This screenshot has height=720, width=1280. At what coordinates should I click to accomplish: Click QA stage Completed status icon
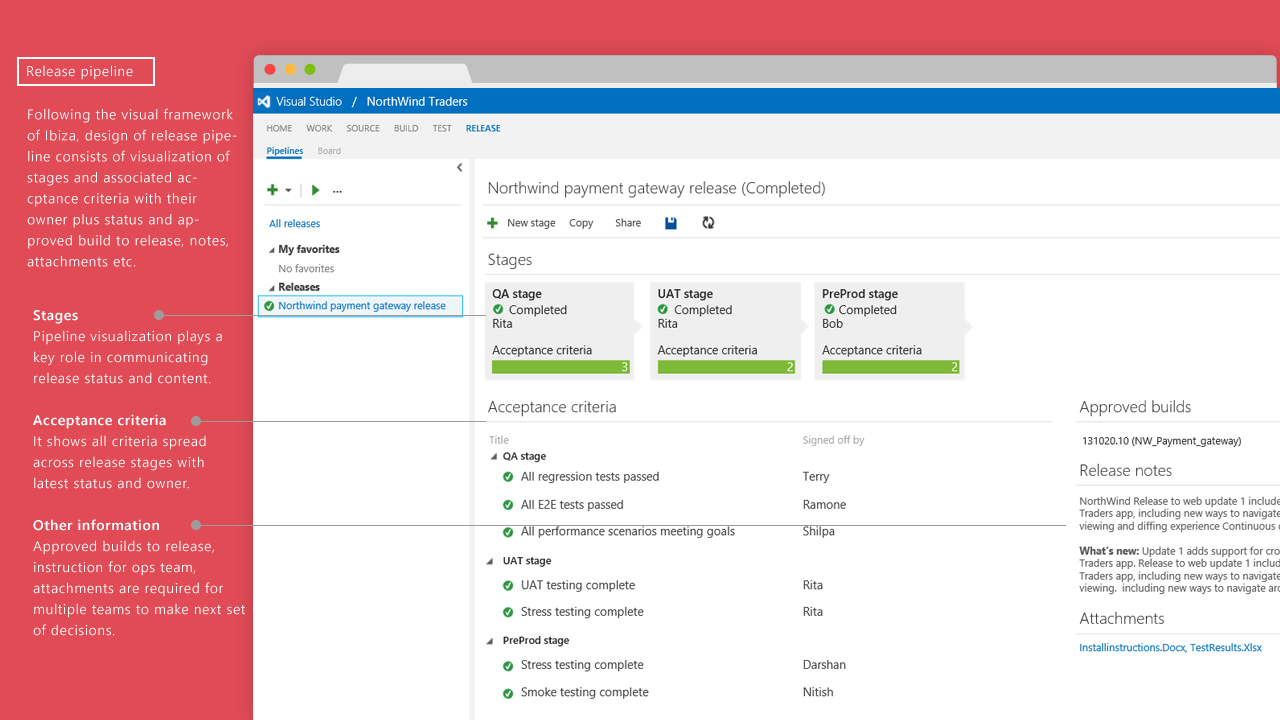coord(498,310)
